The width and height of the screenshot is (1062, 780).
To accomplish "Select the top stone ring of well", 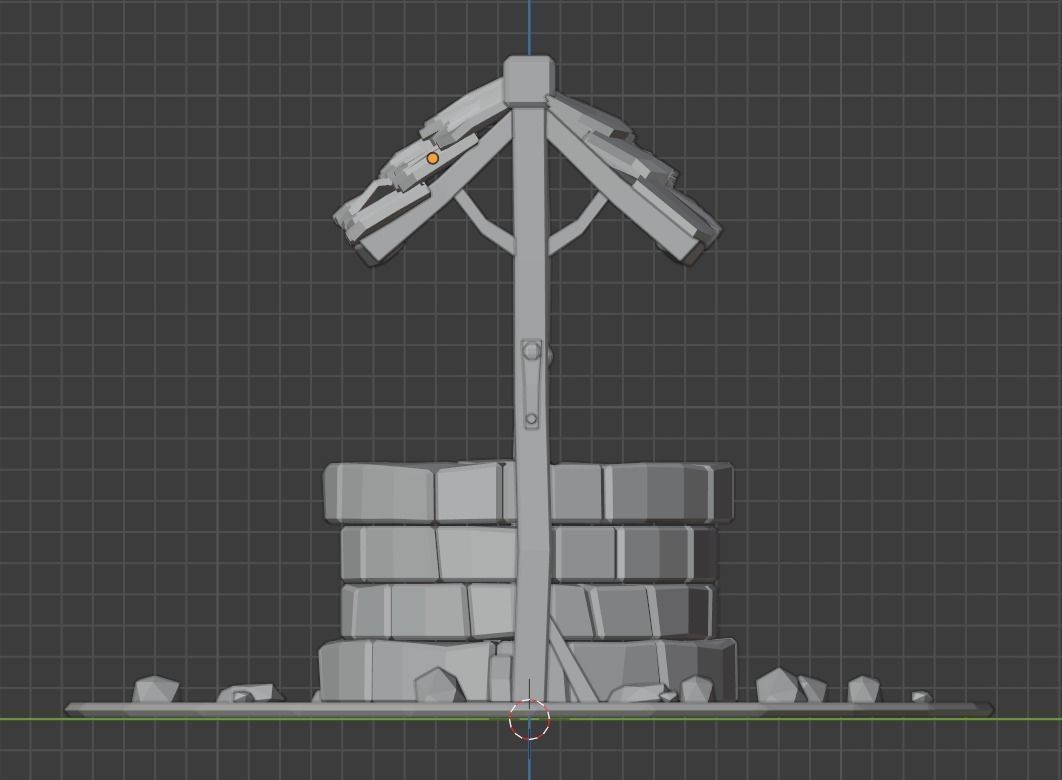I will [x=528, y=493].
